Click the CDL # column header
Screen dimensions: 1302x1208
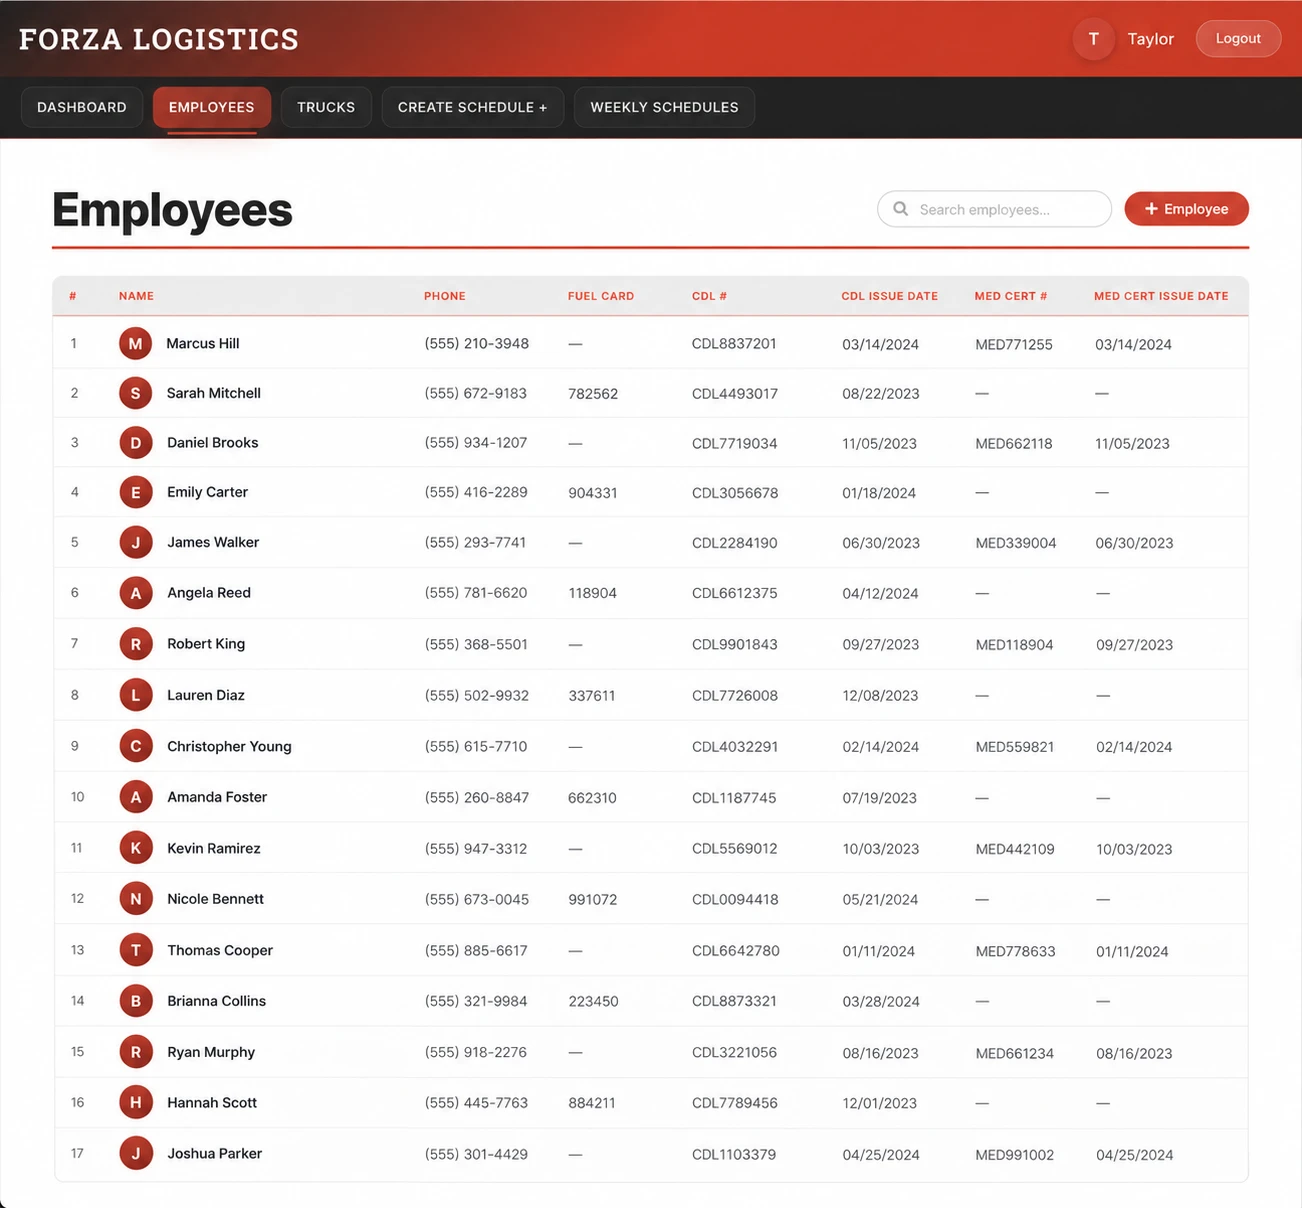pyautogui.click(x=709, y=296)
